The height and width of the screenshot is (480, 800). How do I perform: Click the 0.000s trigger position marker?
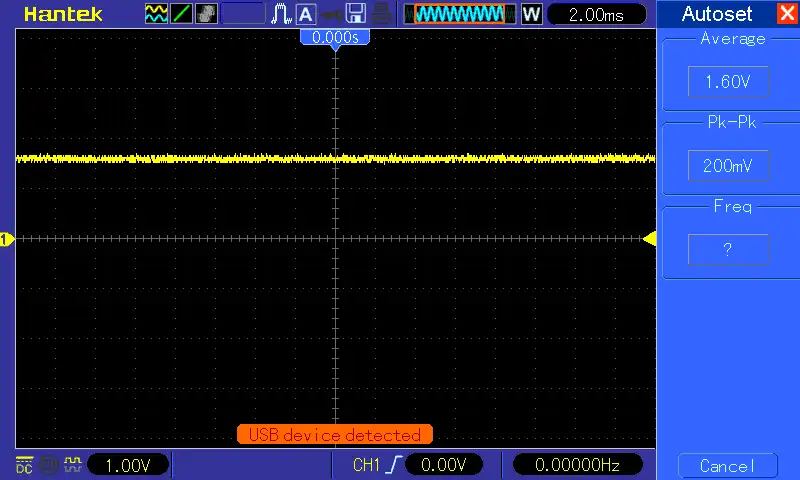[335, 38]
